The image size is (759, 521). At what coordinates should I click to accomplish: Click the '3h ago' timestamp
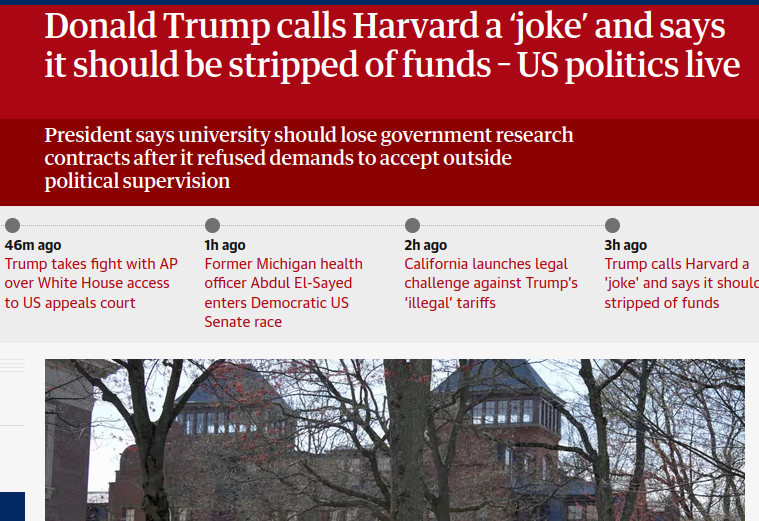(625, 245)
